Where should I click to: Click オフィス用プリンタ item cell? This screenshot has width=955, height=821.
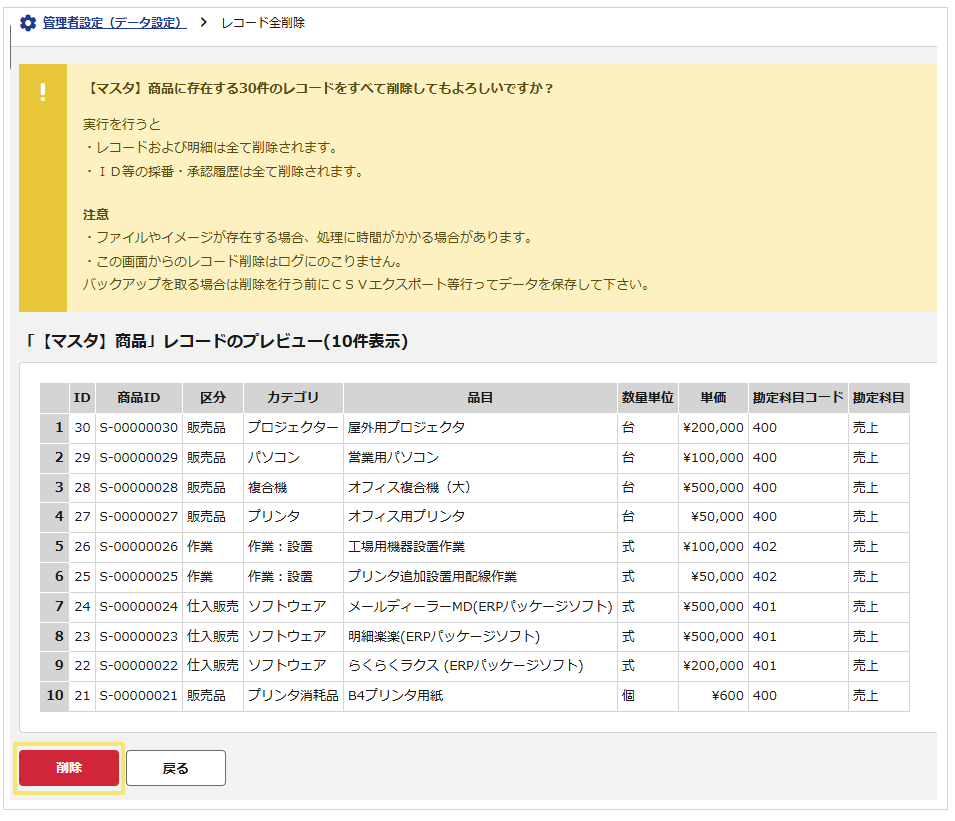coord(480,516)
